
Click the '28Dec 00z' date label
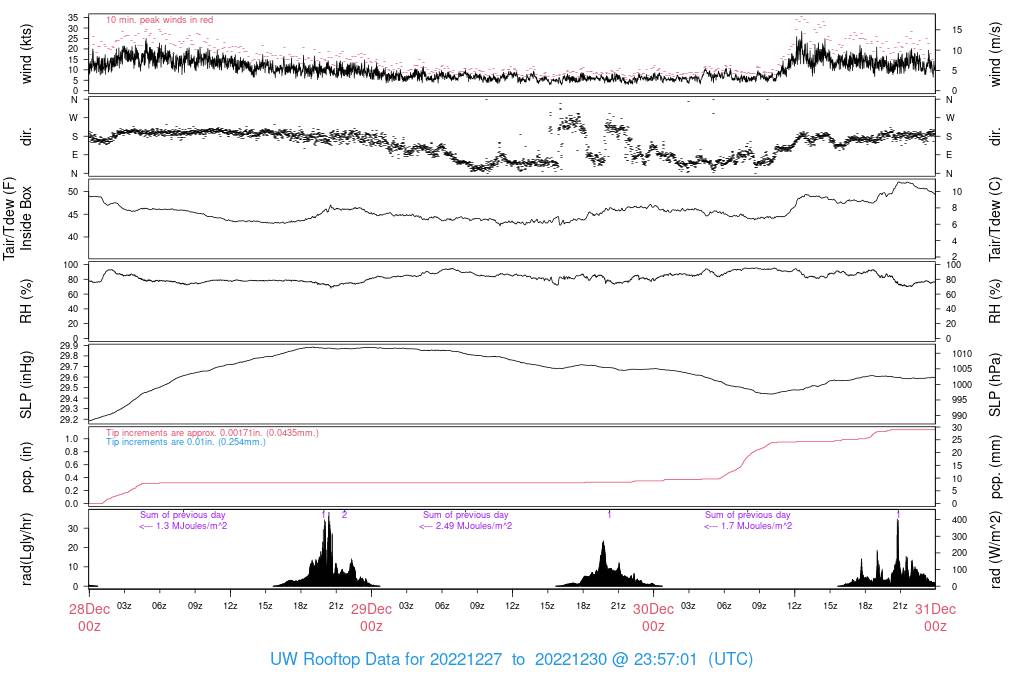(89, 618)
